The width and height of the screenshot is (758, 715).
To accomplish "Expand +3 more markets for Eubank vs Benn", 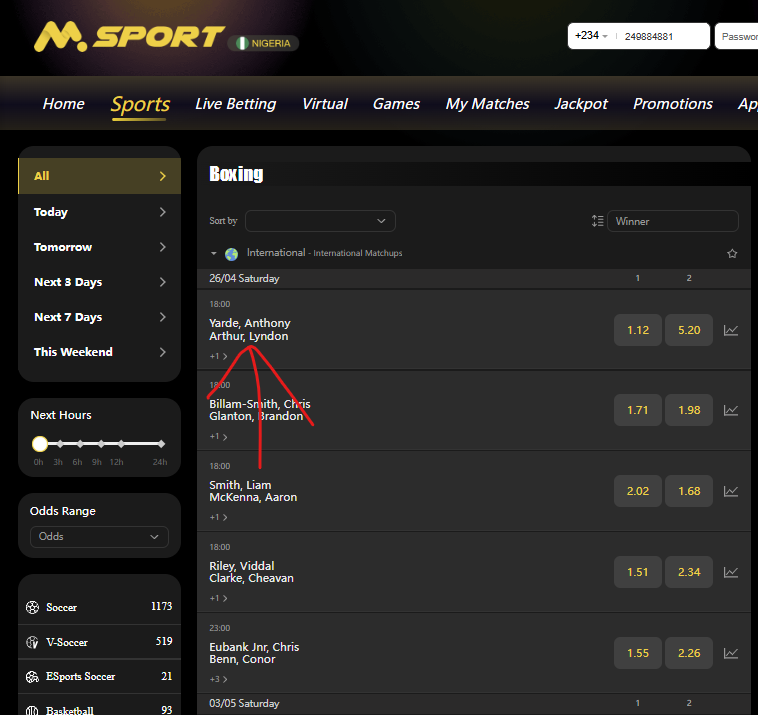I will 218,679.
